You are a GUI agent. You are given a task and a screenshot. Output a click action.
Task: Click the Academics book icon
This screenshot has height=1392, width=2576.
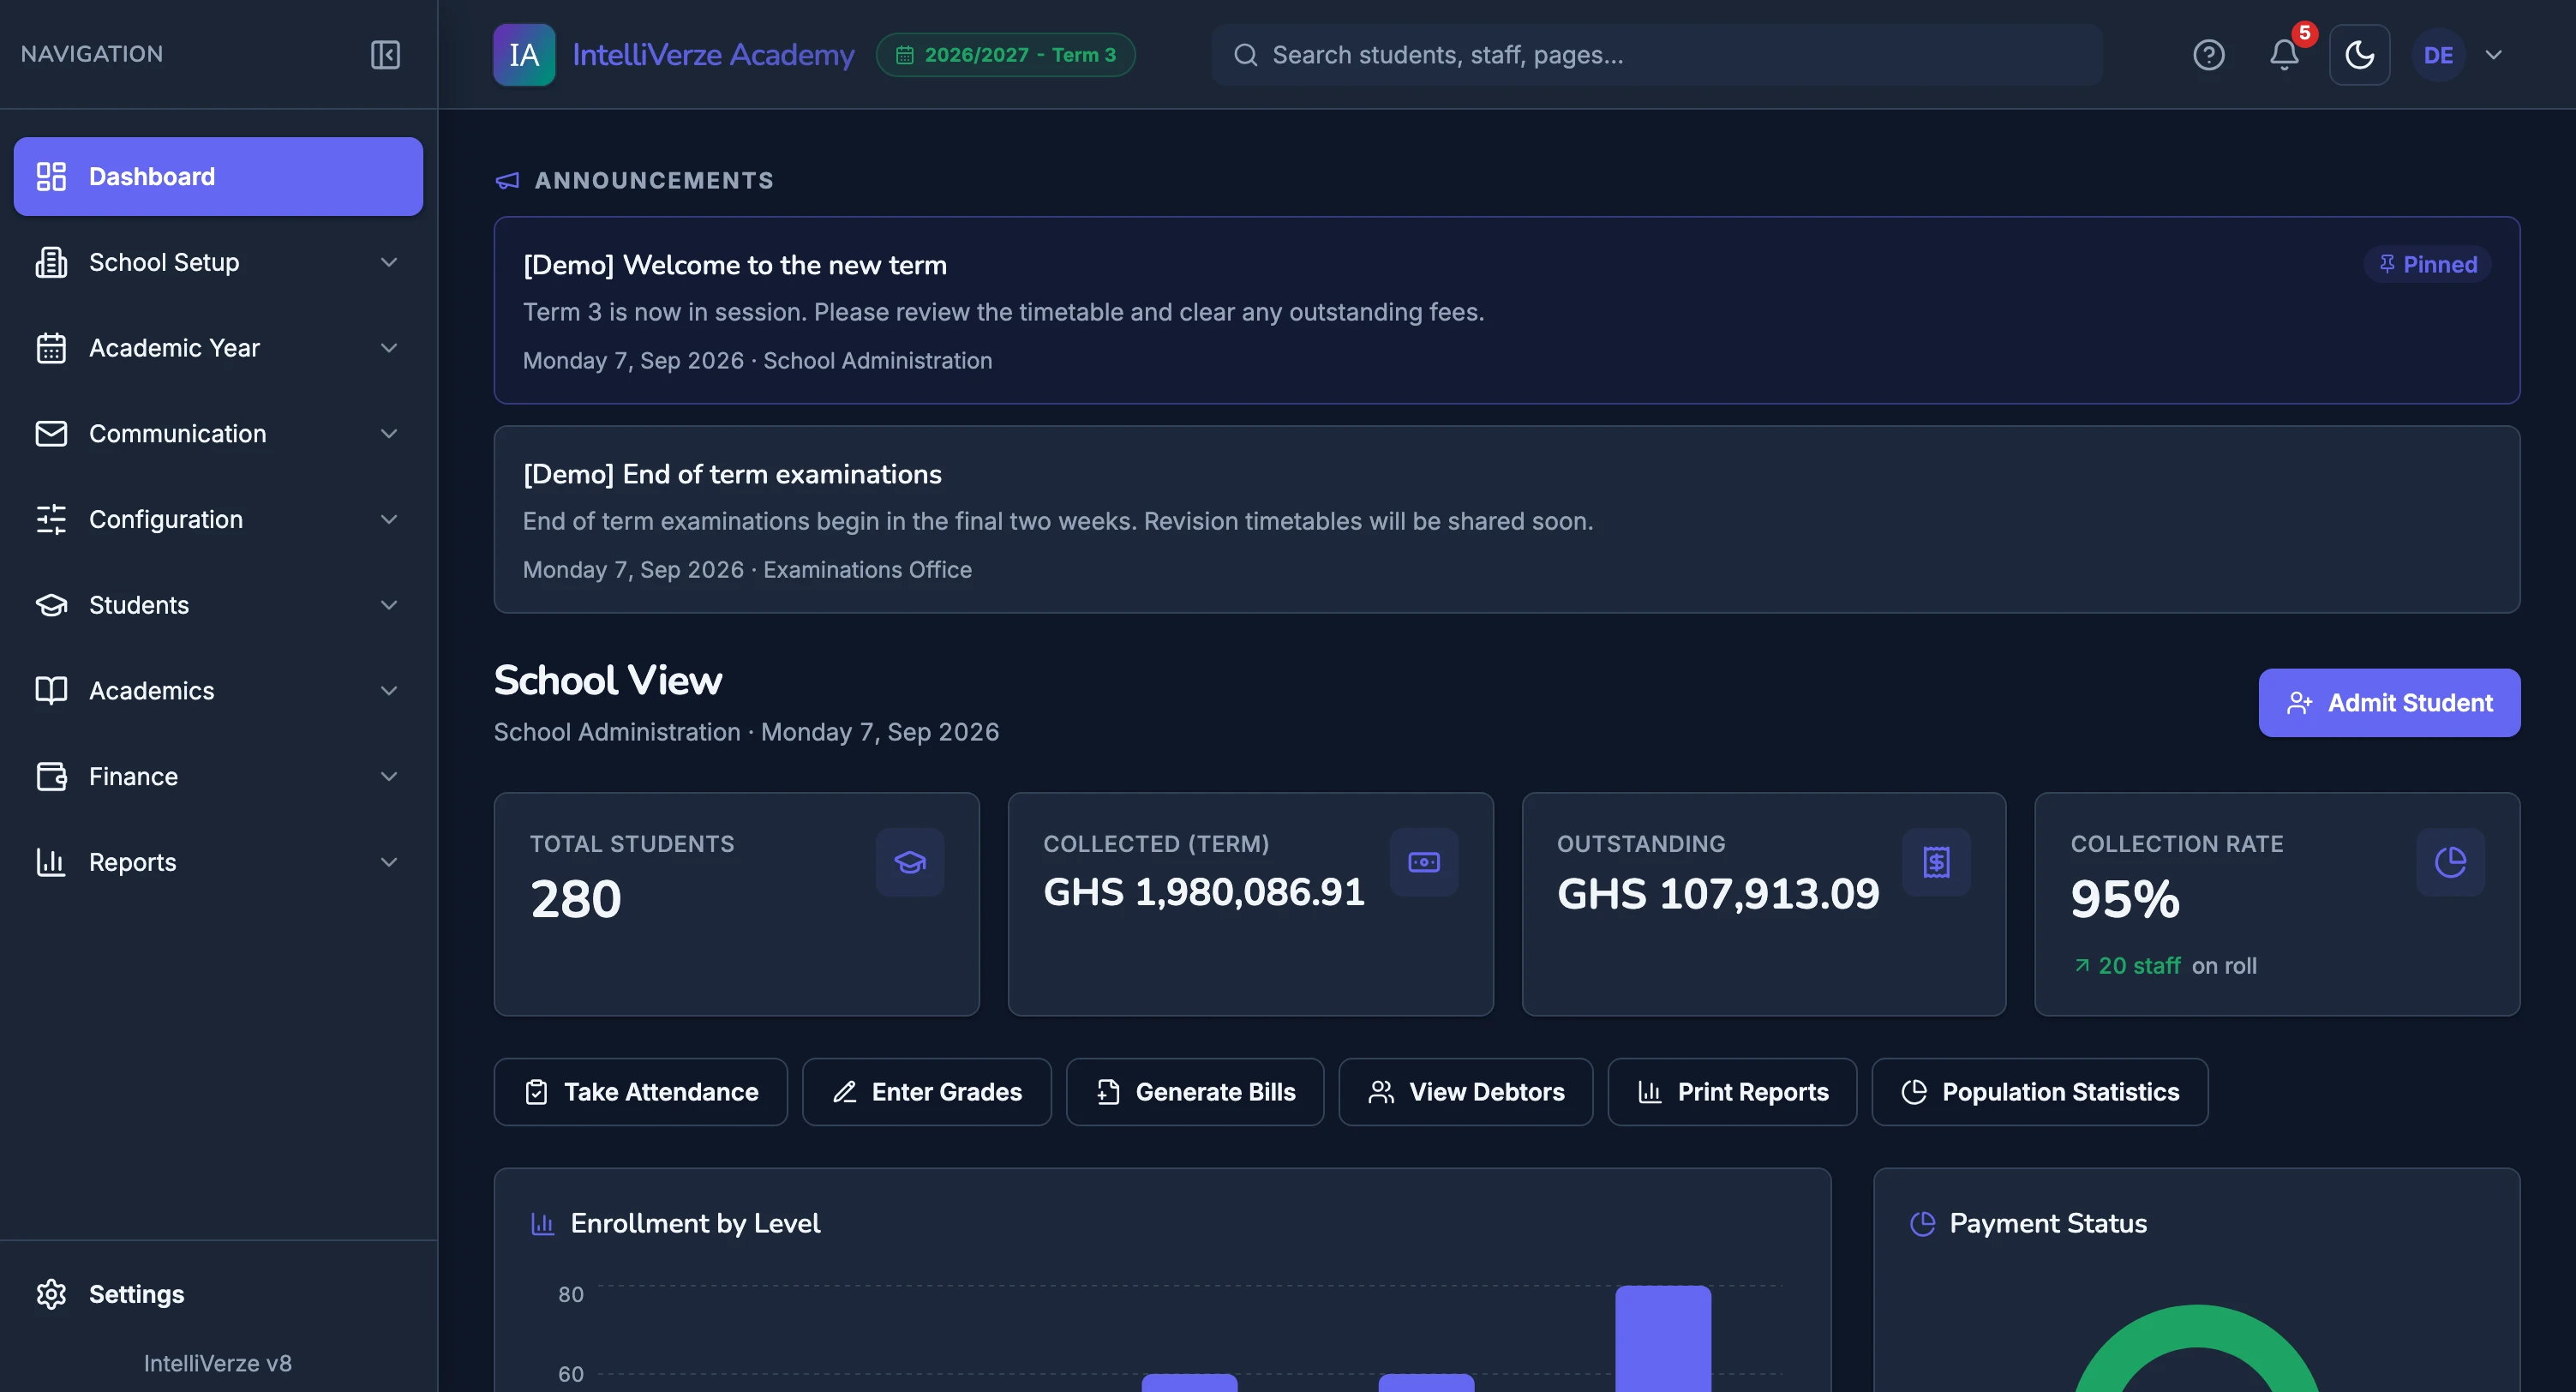[x=51, y=691]
